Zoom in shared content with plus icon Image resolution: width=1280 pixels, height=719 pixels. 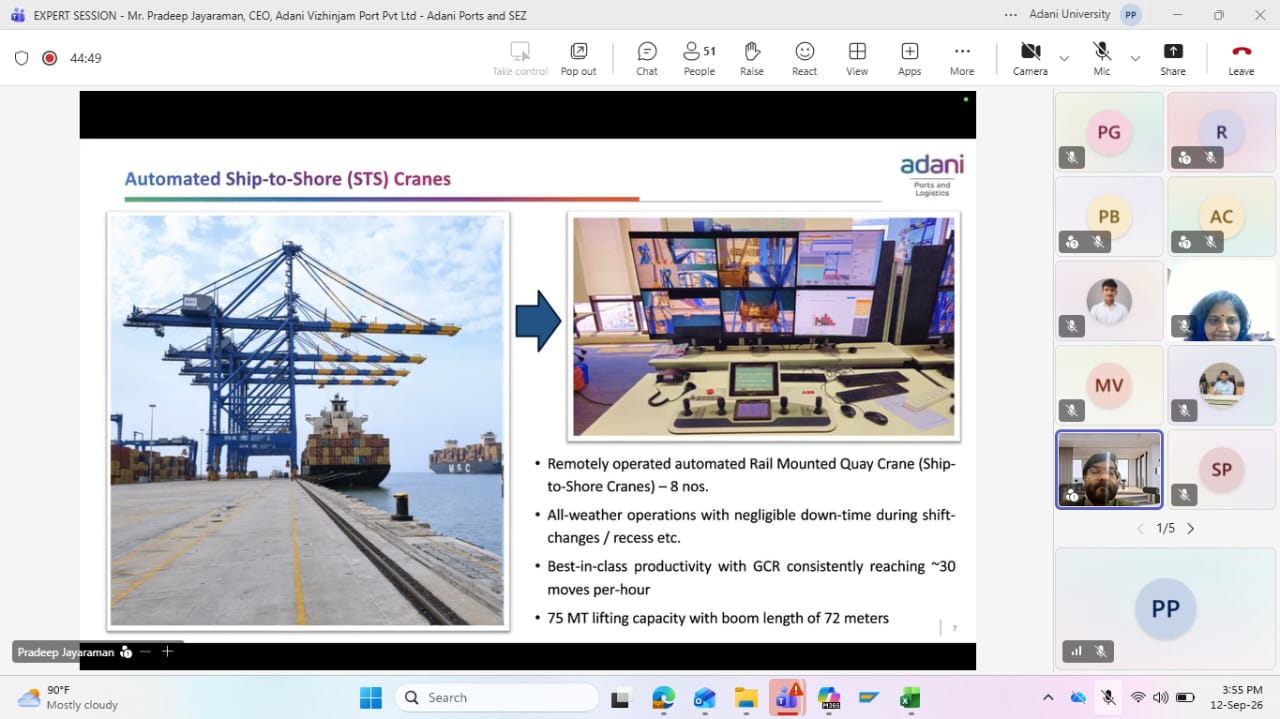[167, 651]
